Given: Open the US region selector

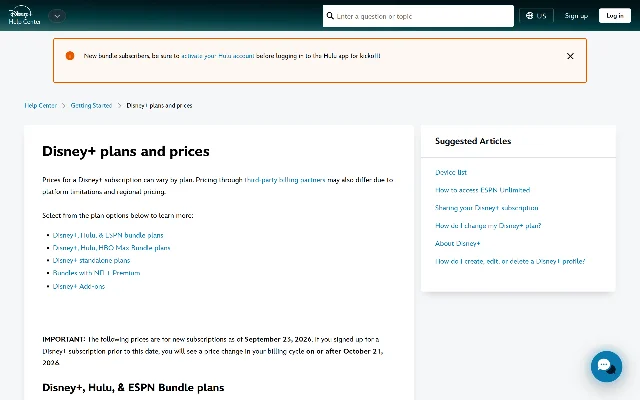Looking at the screenshot, I should click(536, 16).
